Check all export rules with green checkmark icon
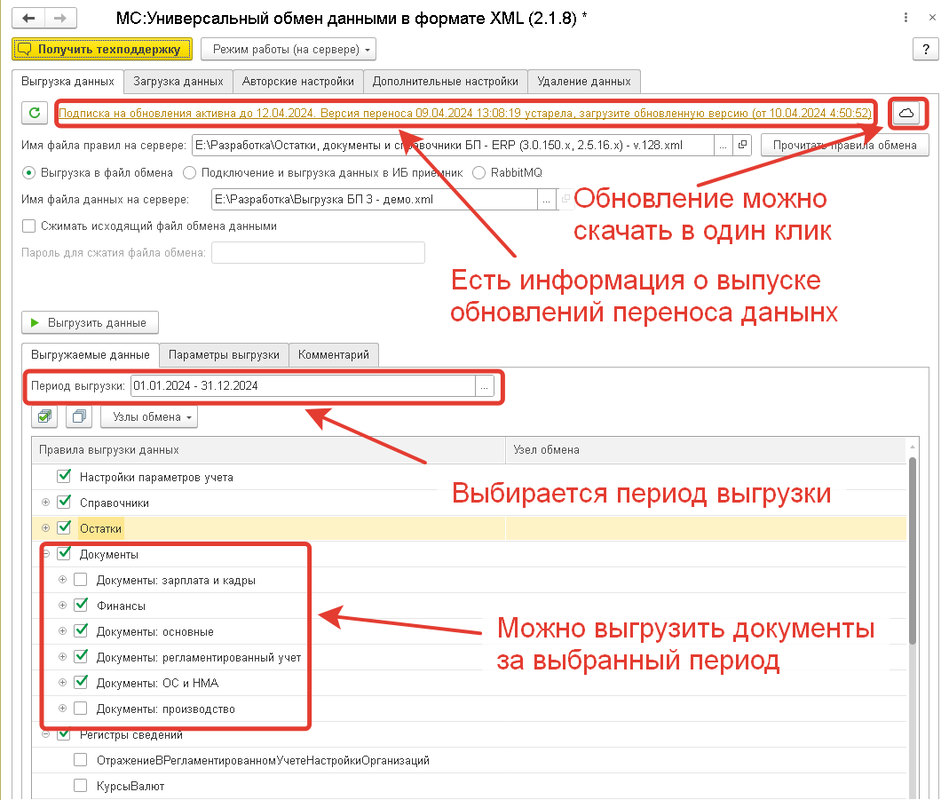The image size is (941, 800). click(x=44, y=417)
